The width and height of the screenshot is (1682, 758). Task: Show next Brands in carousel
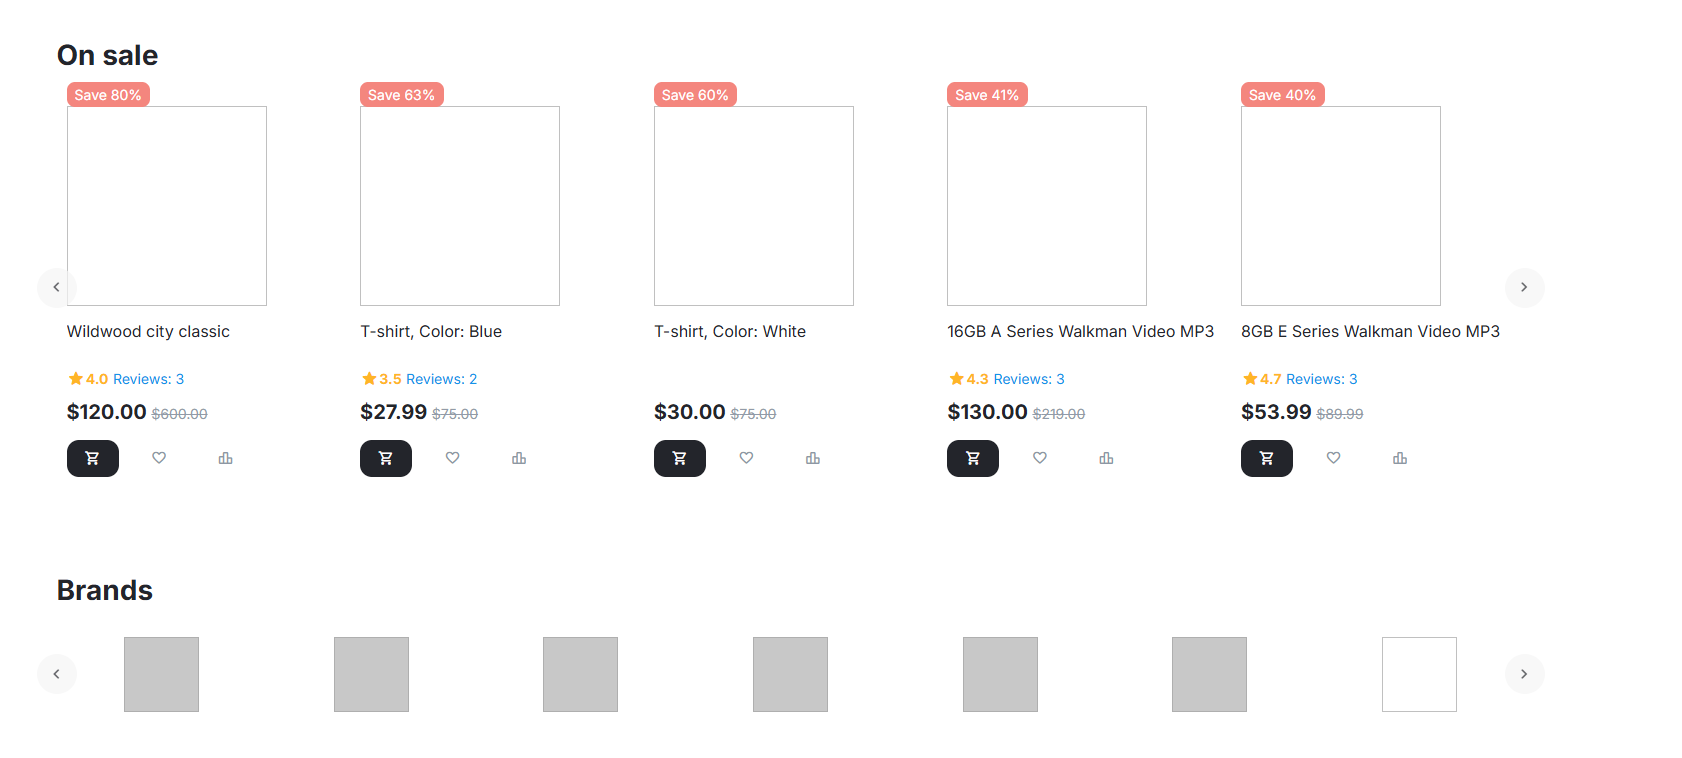1524,674
